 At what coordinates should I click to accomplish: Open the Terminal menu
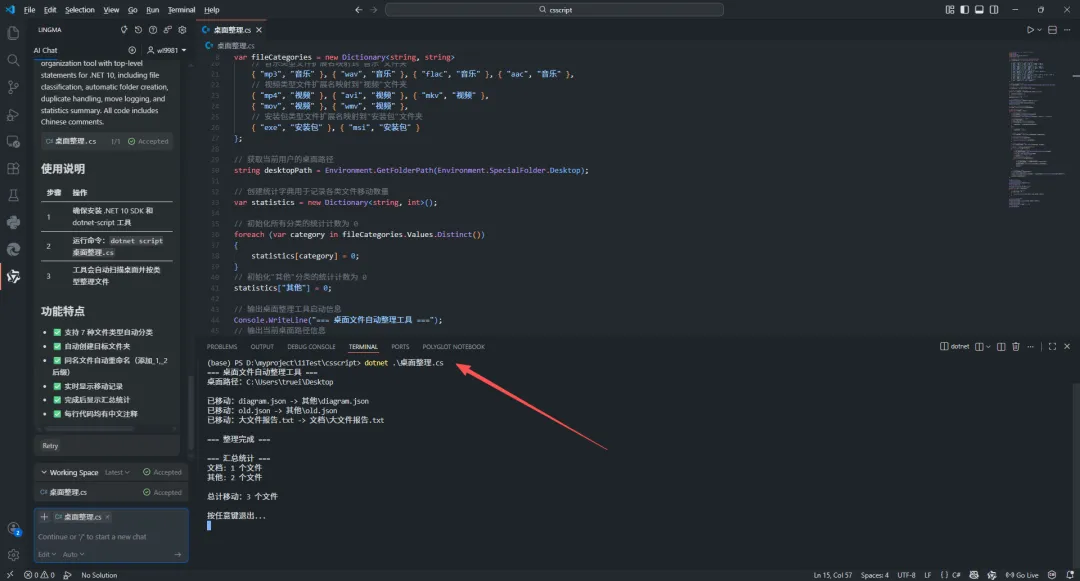[181, 10]
